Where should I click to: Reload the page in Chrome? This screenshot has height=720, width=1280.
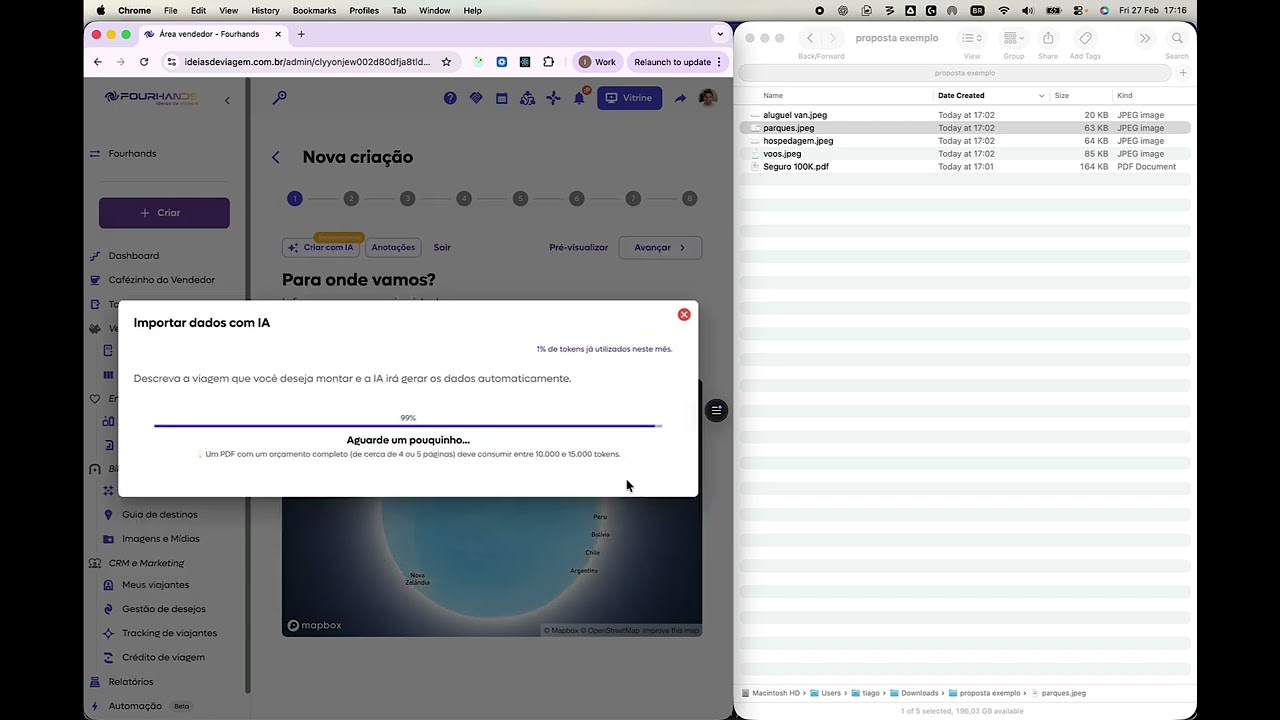pos(144,62)
